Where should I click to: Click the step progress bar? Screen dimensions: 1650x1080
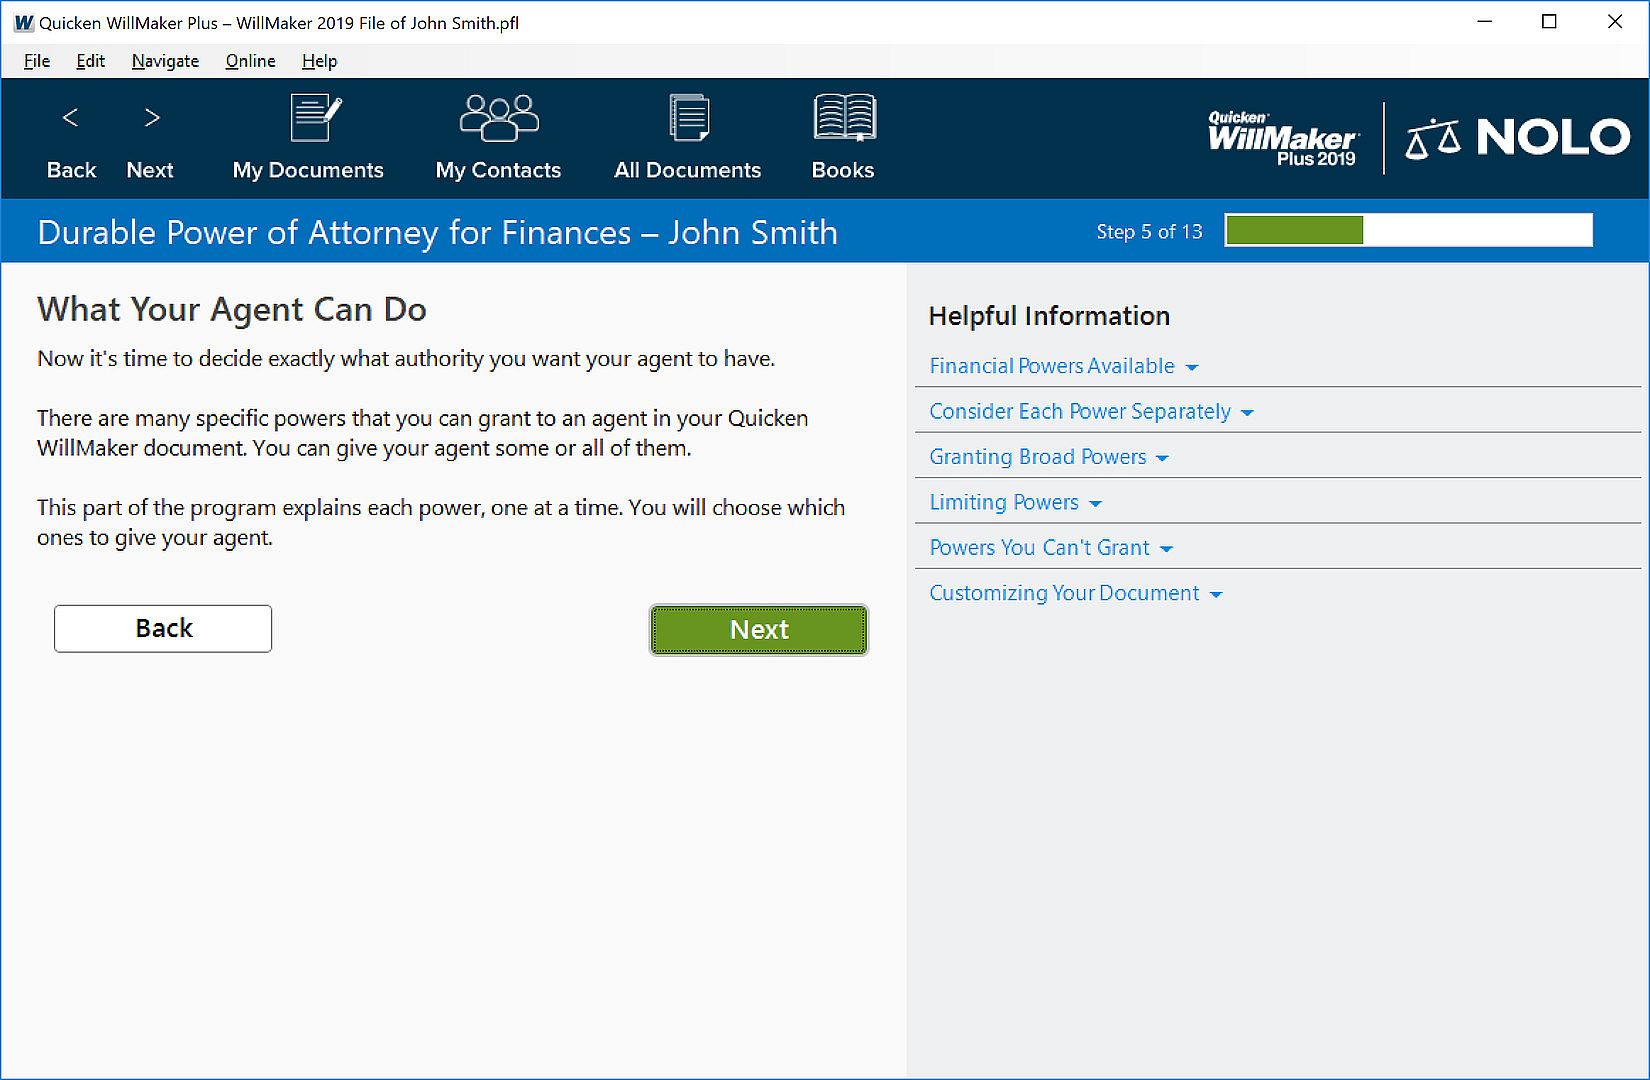click(x=1408, y=231)
